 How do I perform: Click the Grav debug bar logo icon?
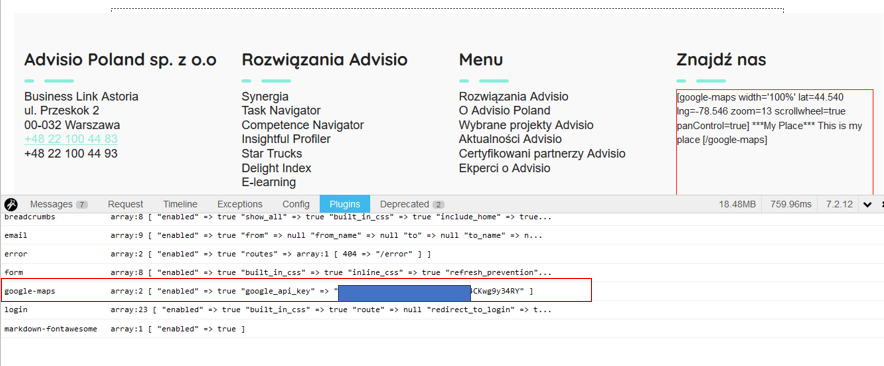(11, 204)
